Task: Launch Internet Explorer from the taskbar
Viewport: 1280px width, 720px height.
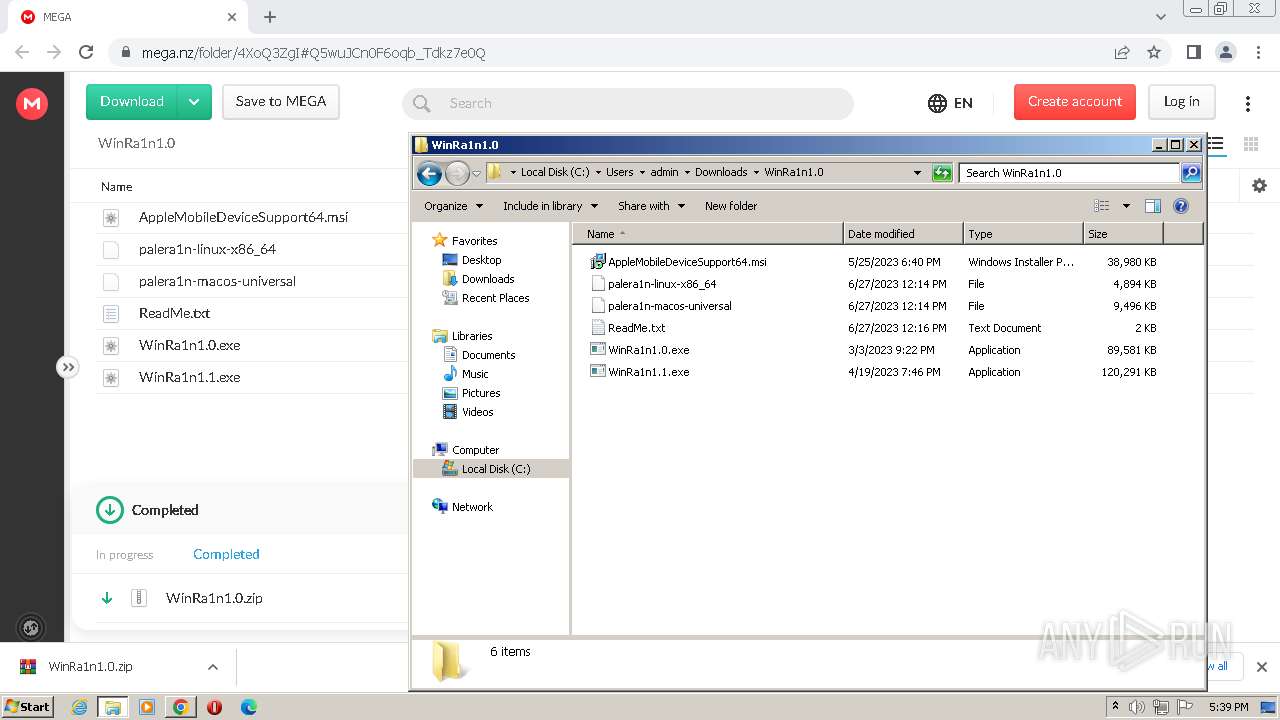Action: [80, 707]
